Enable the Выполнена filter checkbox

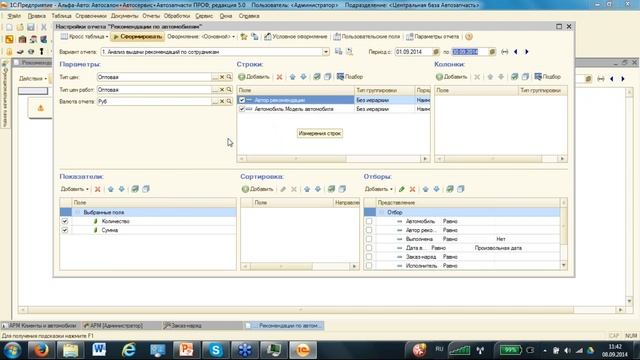pyautogui.click(x=369, y=239)
